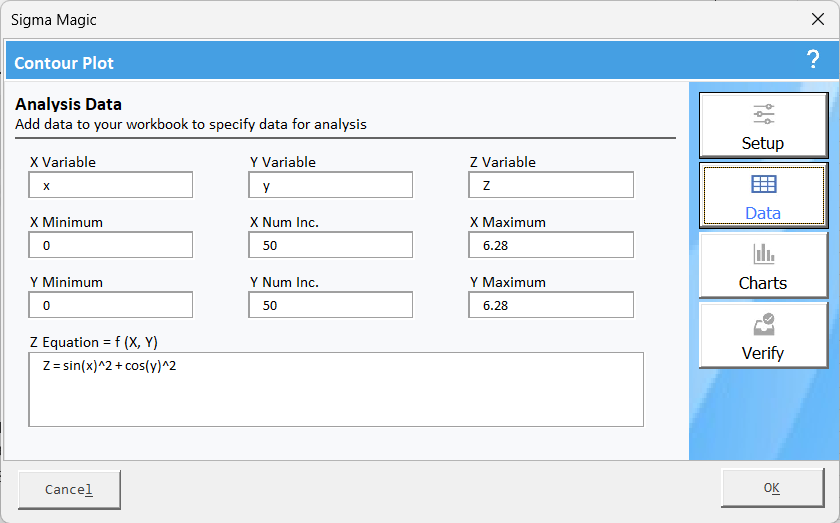Close the Sigma Magic dialog window
Screen dimensions: 840x523
click(818, 19)
